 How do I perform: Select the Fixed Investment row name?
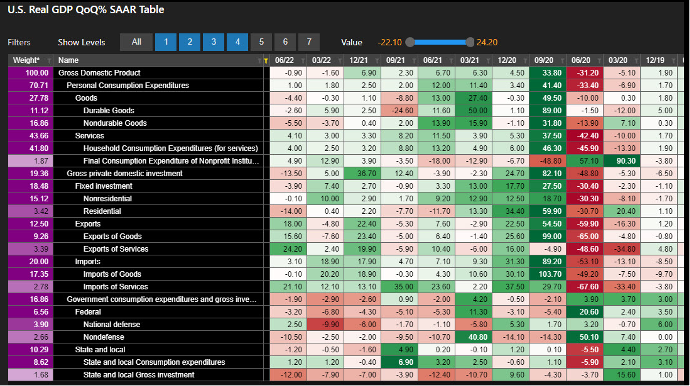click(104, 186)
